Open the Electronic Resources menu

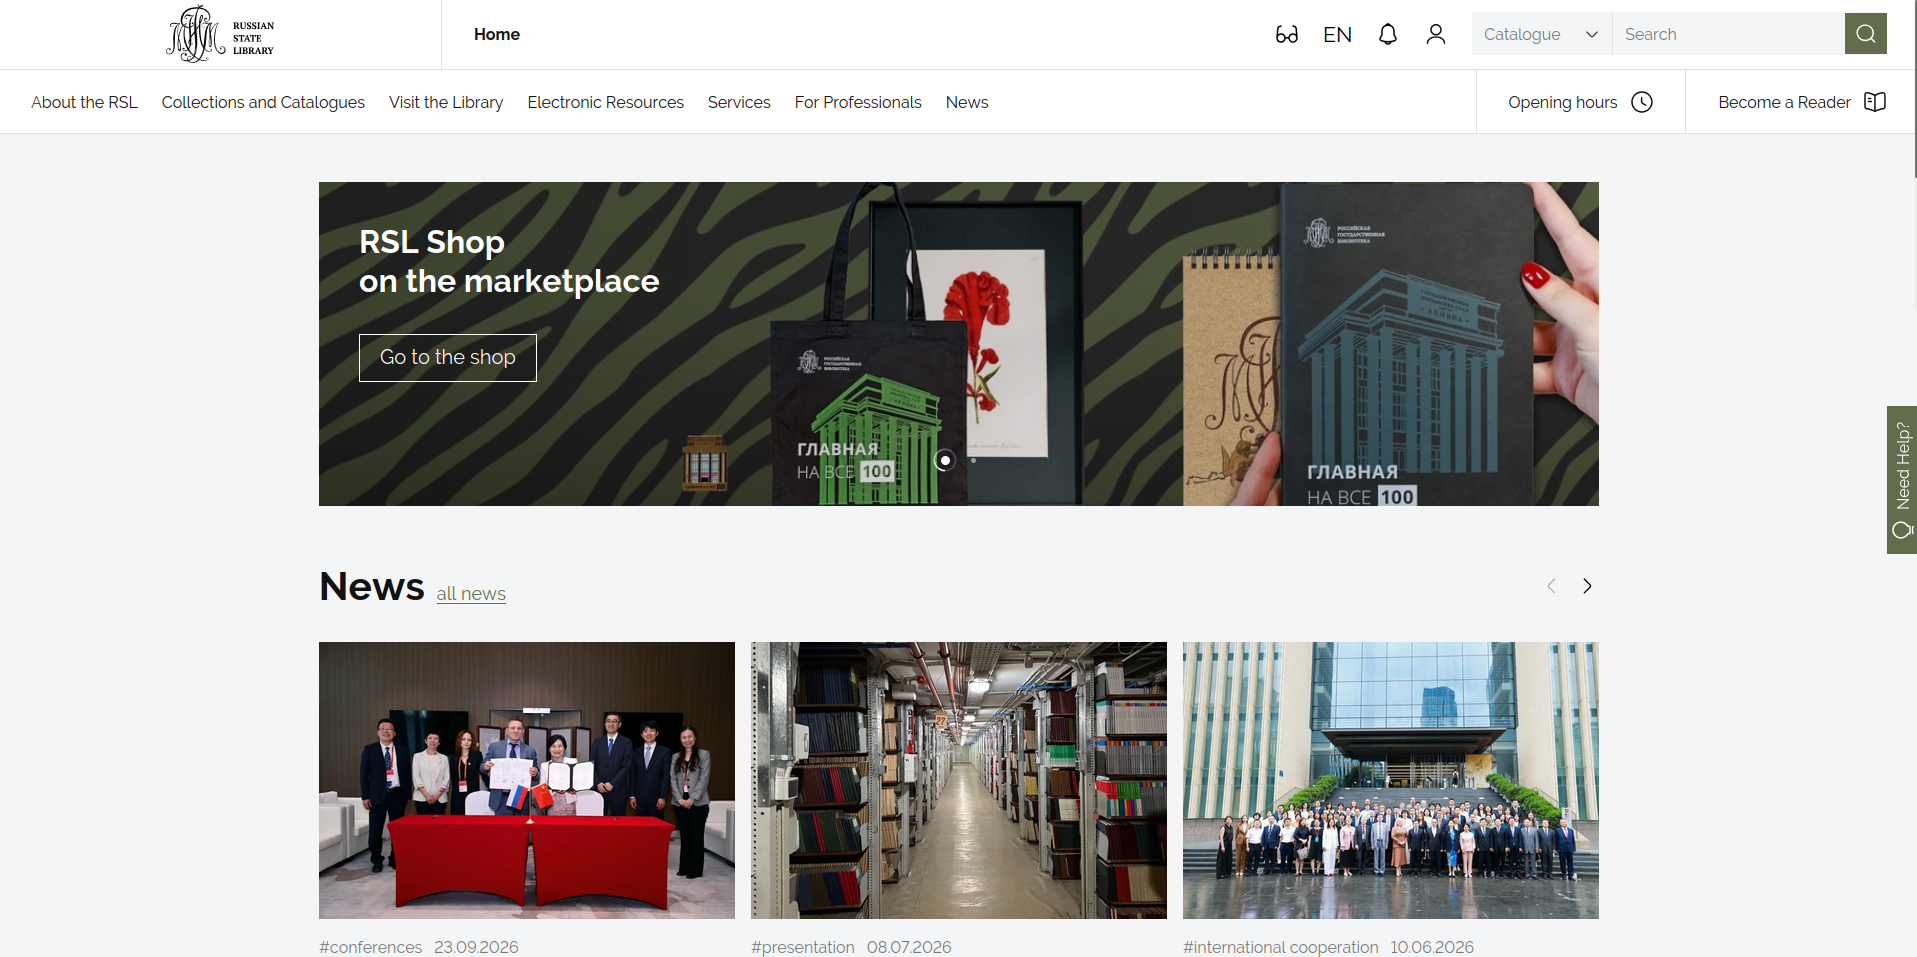(606, 102)
